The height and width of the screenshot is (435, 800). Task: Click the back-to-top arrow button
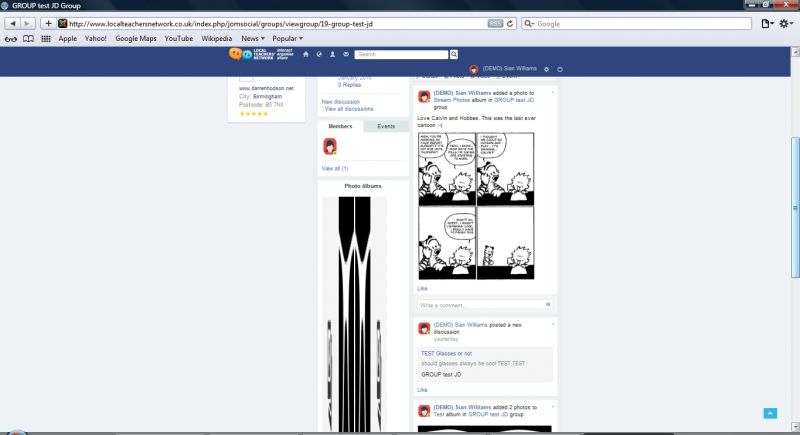tap(770, 413)
